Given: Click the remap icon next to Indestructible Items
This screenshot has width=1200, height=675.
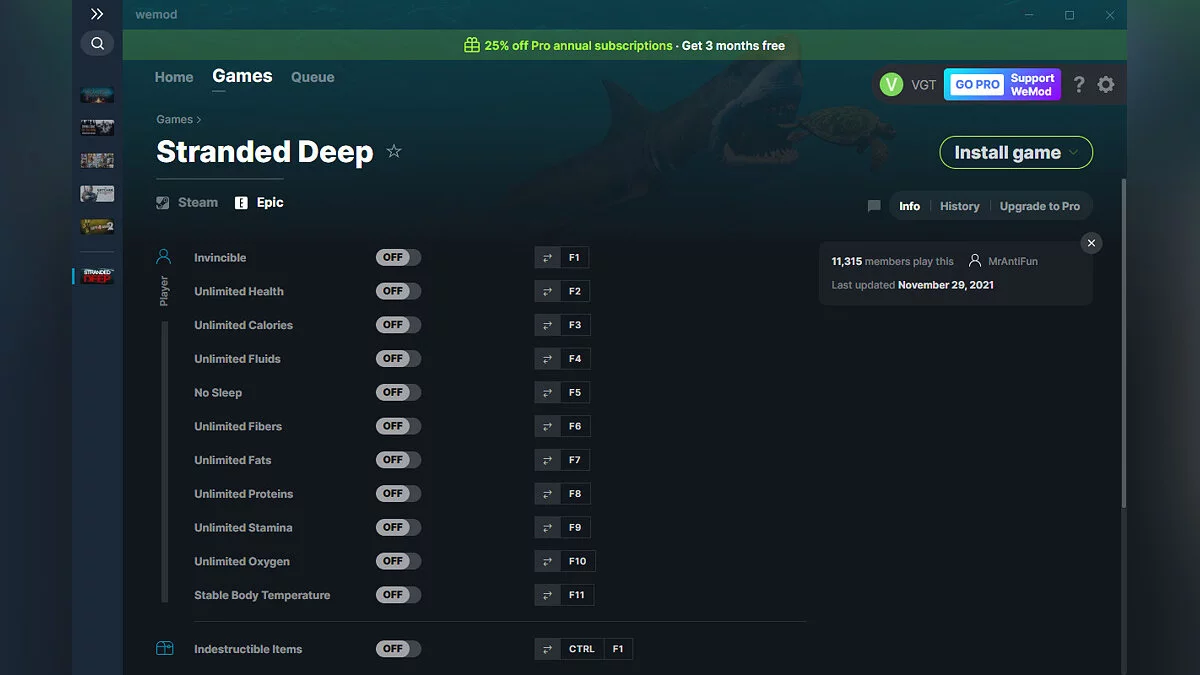Looking at the screenshot, I should (547, 648).
